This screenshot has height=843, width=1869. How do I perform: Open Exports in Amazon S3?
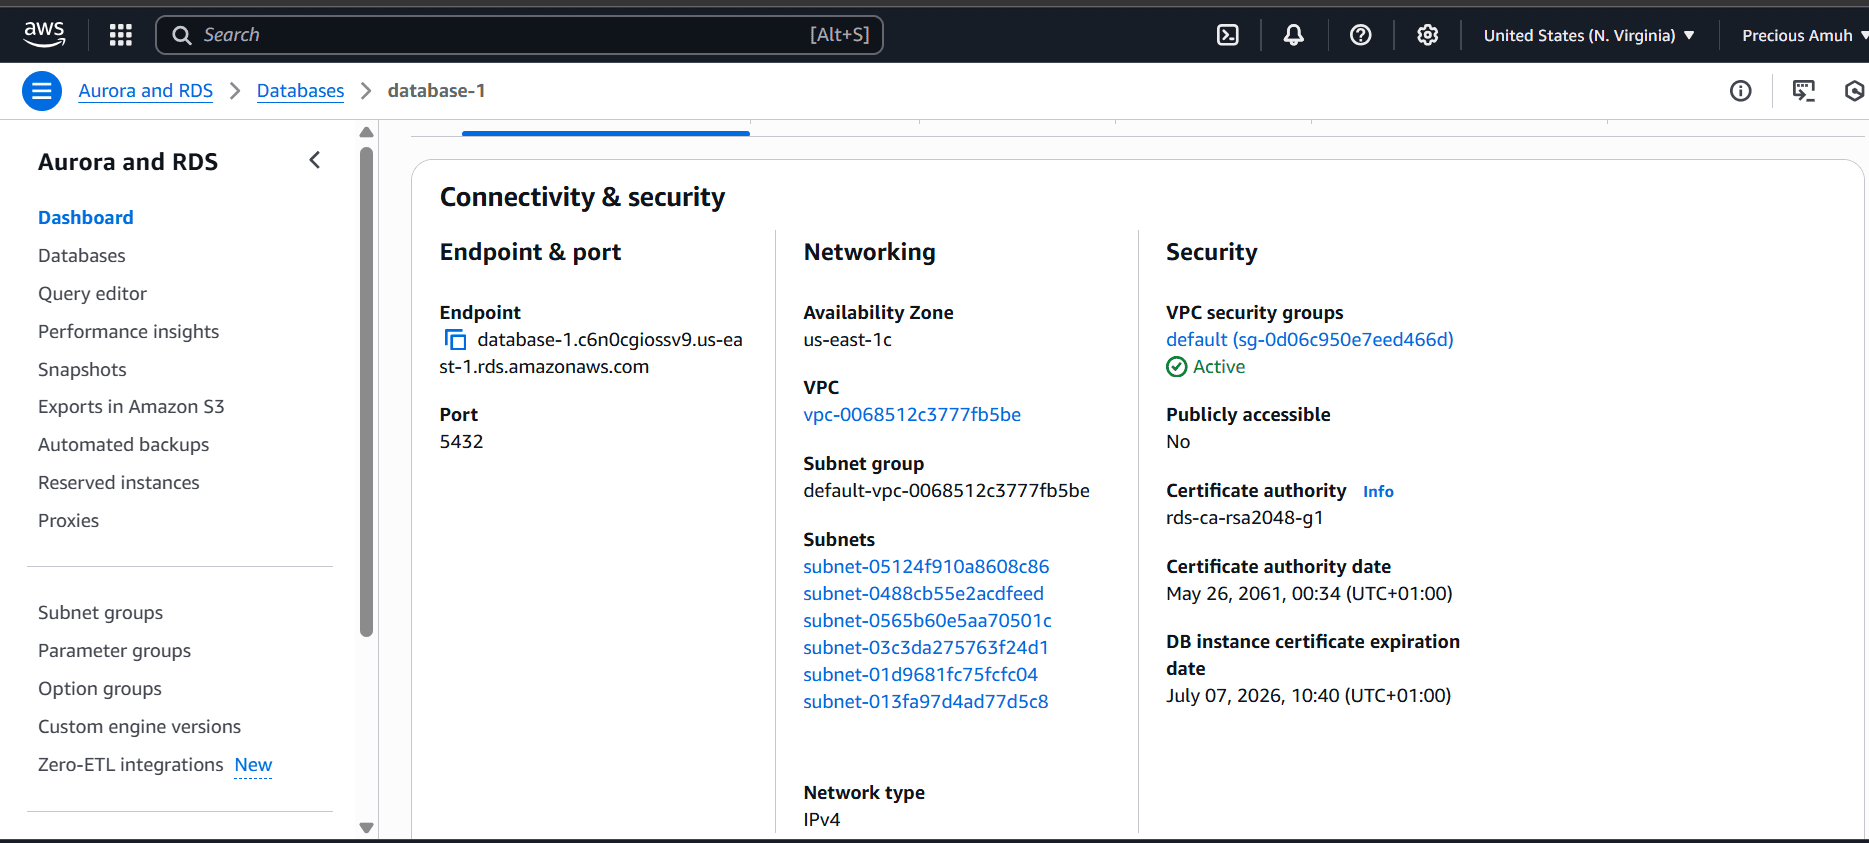(131, 407)
